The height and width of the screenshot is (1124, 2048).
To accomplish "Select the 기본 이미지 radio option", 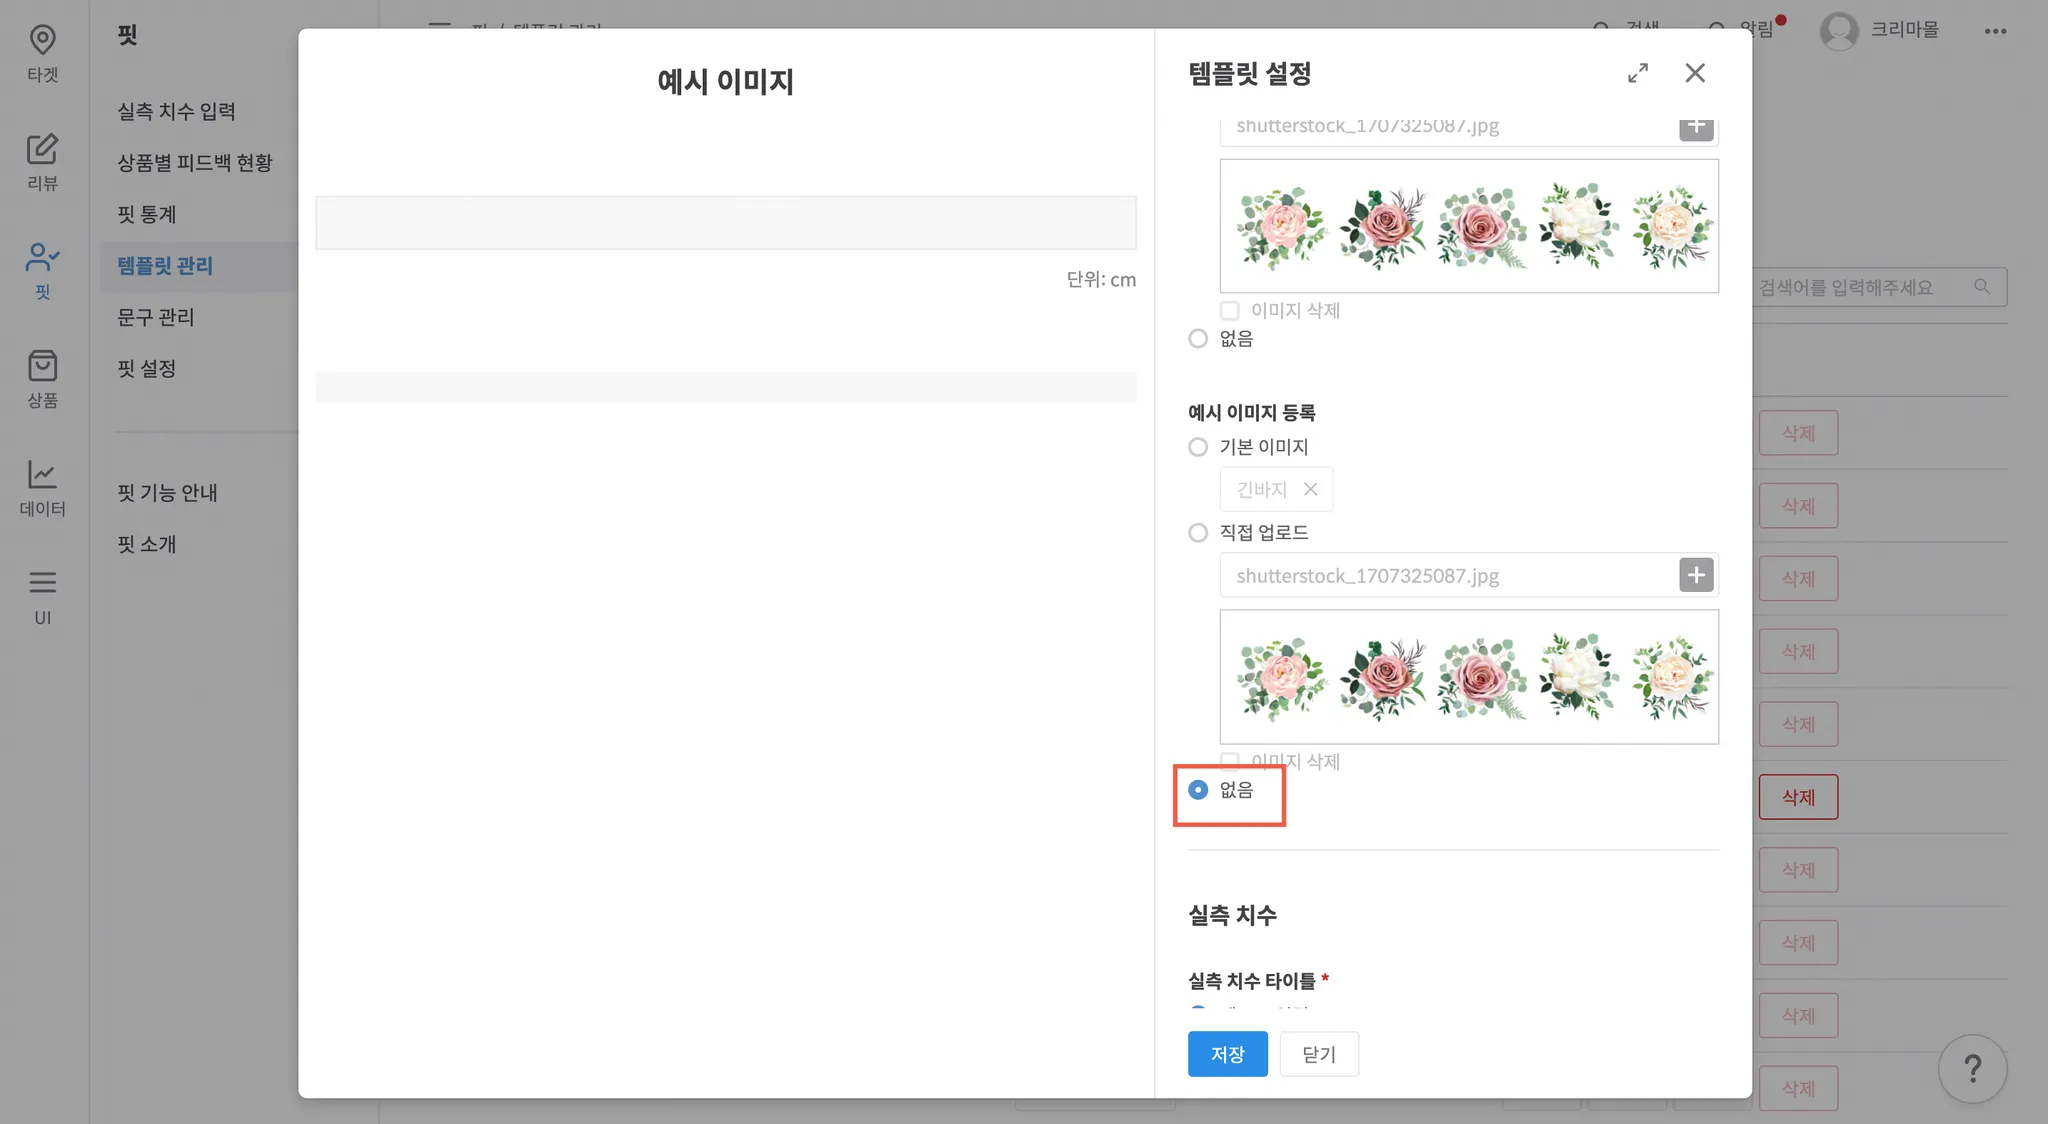I will pos(1198,447).
